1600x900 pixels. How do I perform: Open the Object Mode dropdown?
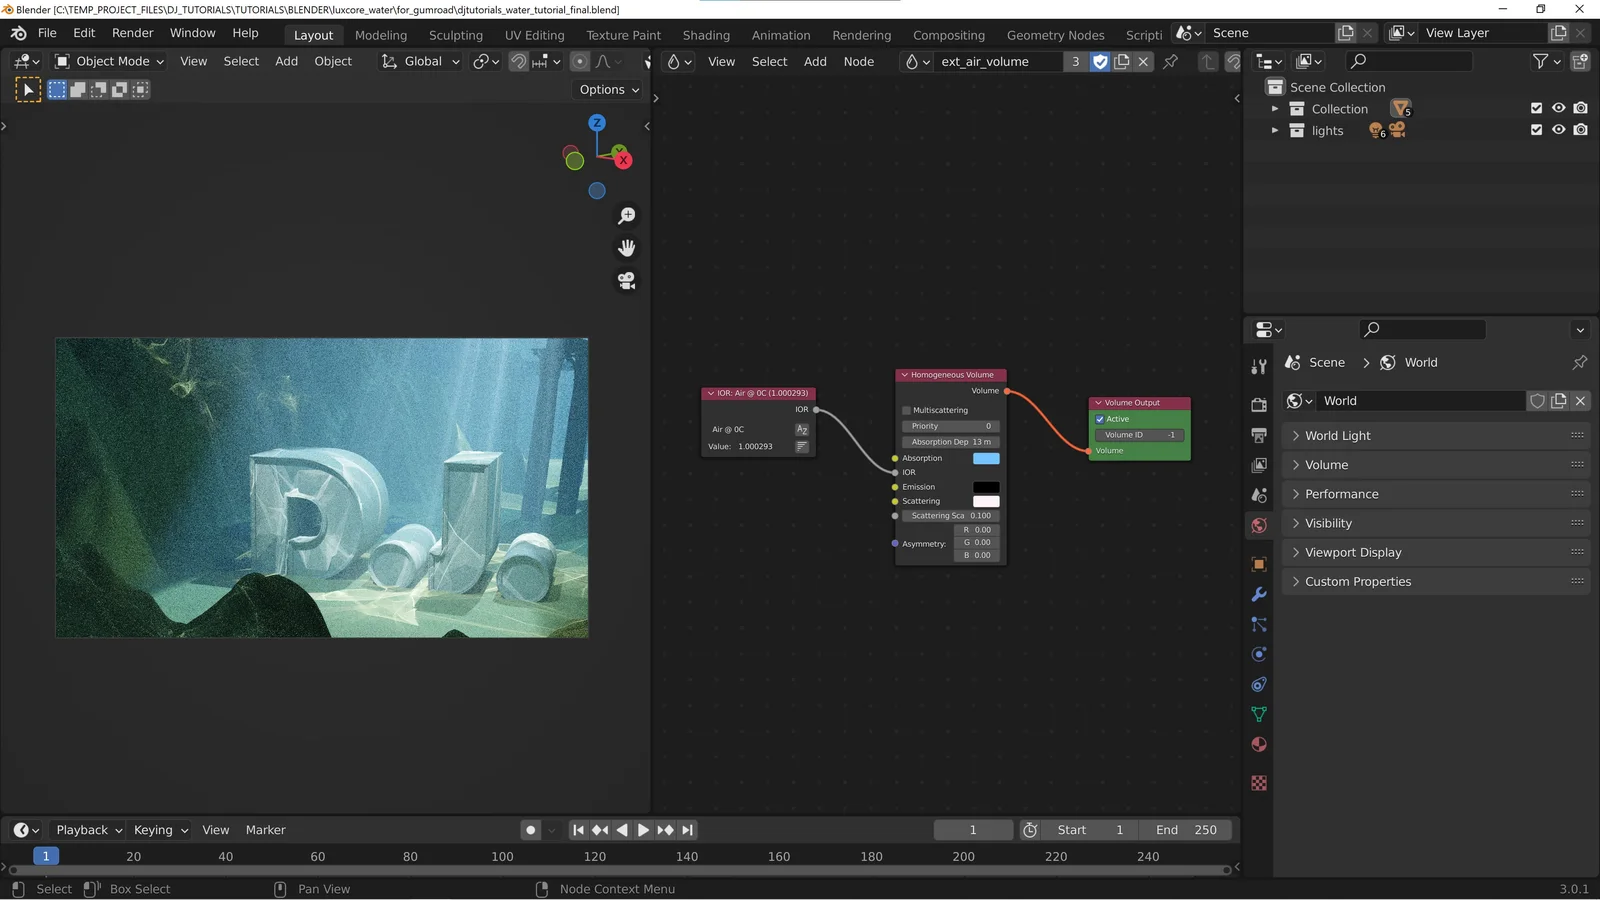110,61
